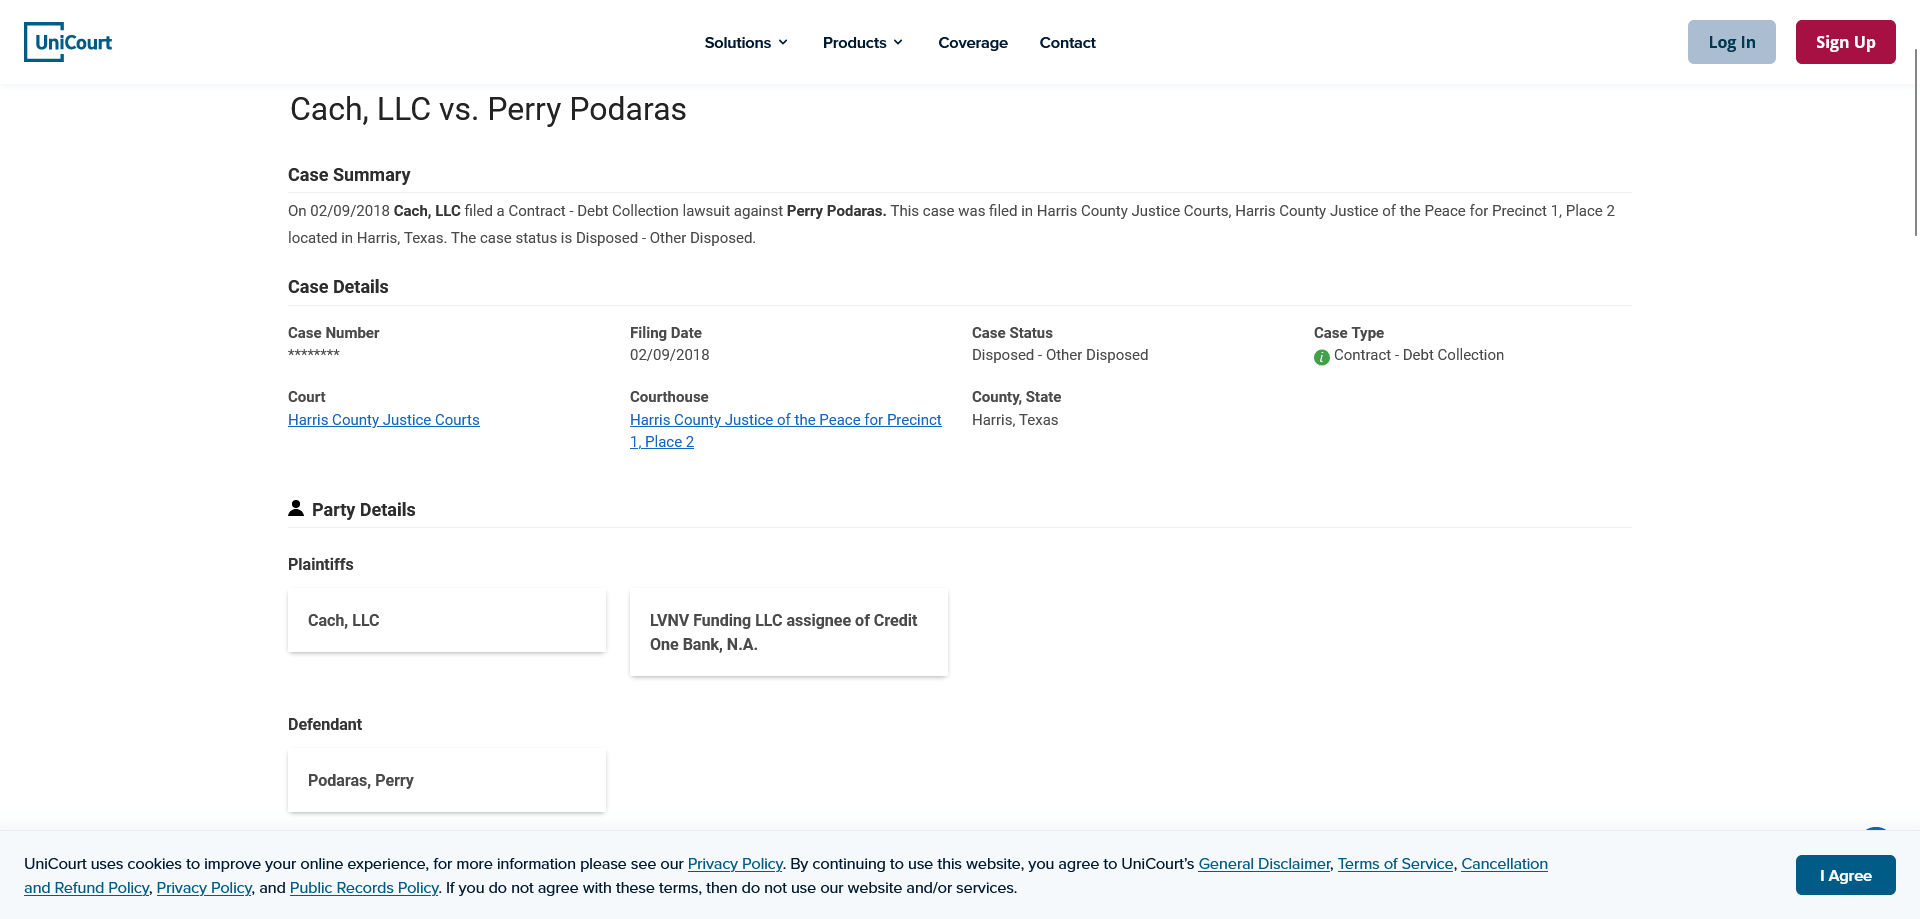Viewport: 1920px width, 919px height.
Task: Click the Case Details heading
Action: (338, 287)
